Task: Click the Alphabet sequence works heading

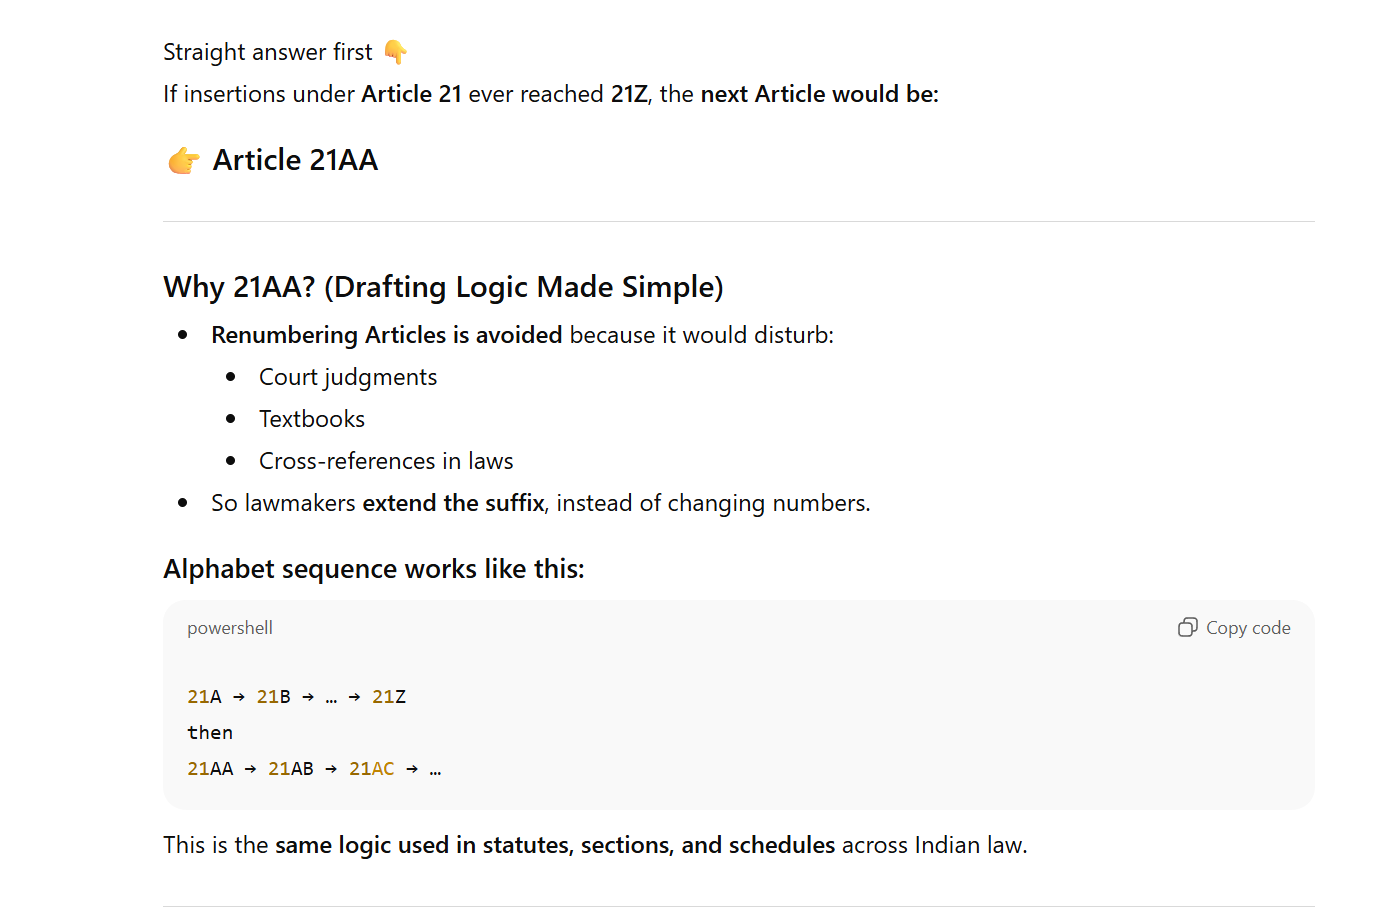Action: coord(373,569)
